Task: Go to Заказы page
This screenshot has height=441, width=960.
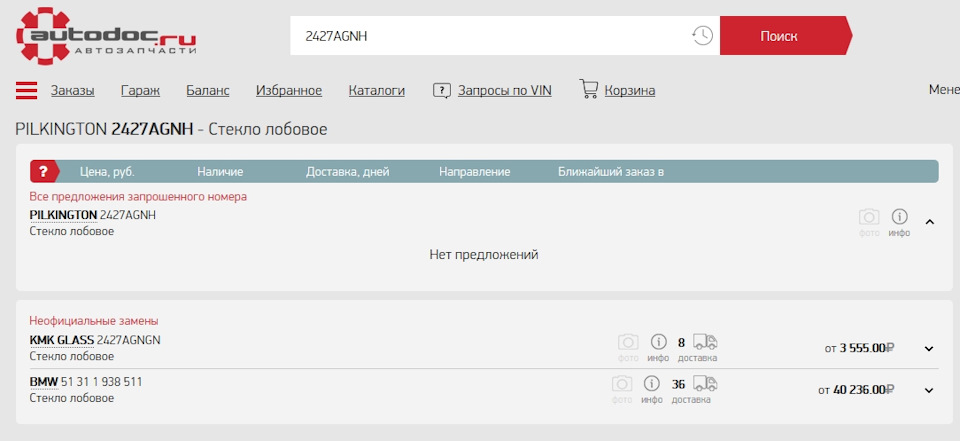Action: coord(72,91)
